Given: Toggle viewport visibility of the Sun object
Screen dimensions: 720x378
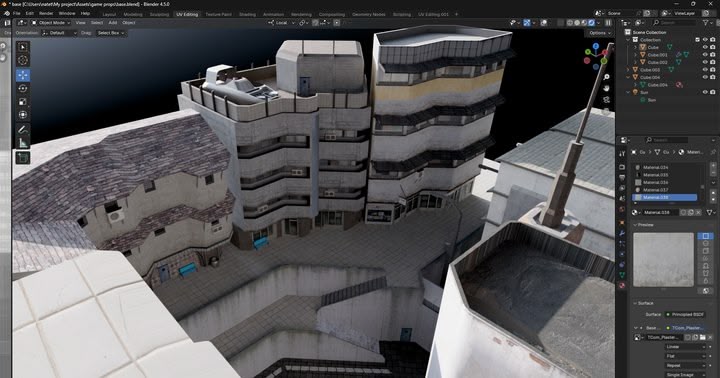Looking at the screenshot, I should point(705,92).
